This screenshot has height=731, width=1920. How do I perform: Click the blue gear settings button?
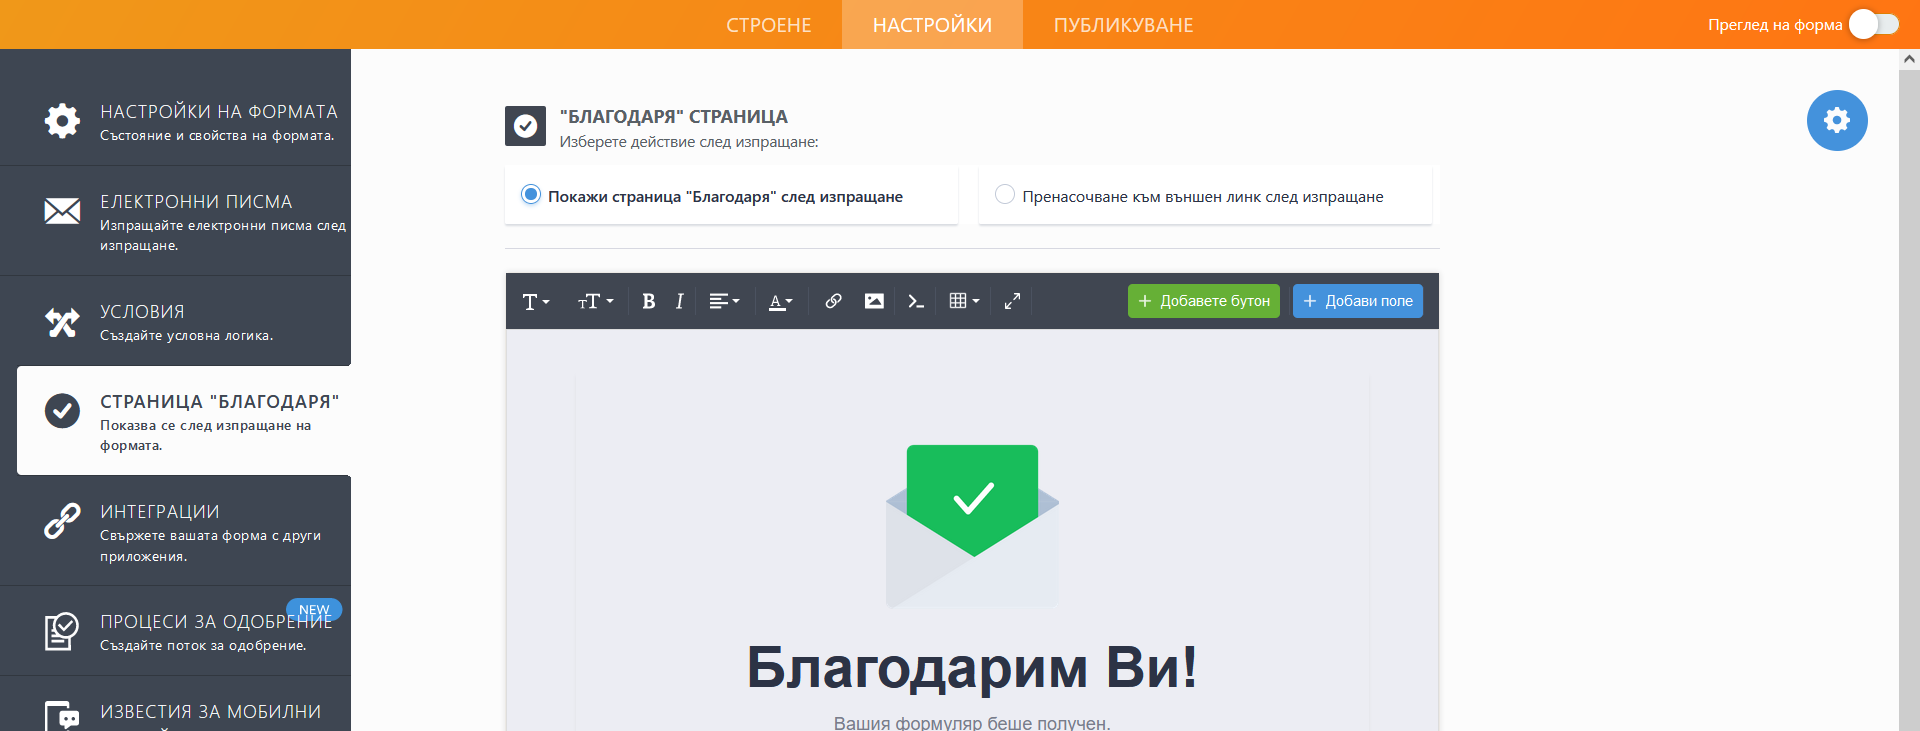[x=1836, y=121]
